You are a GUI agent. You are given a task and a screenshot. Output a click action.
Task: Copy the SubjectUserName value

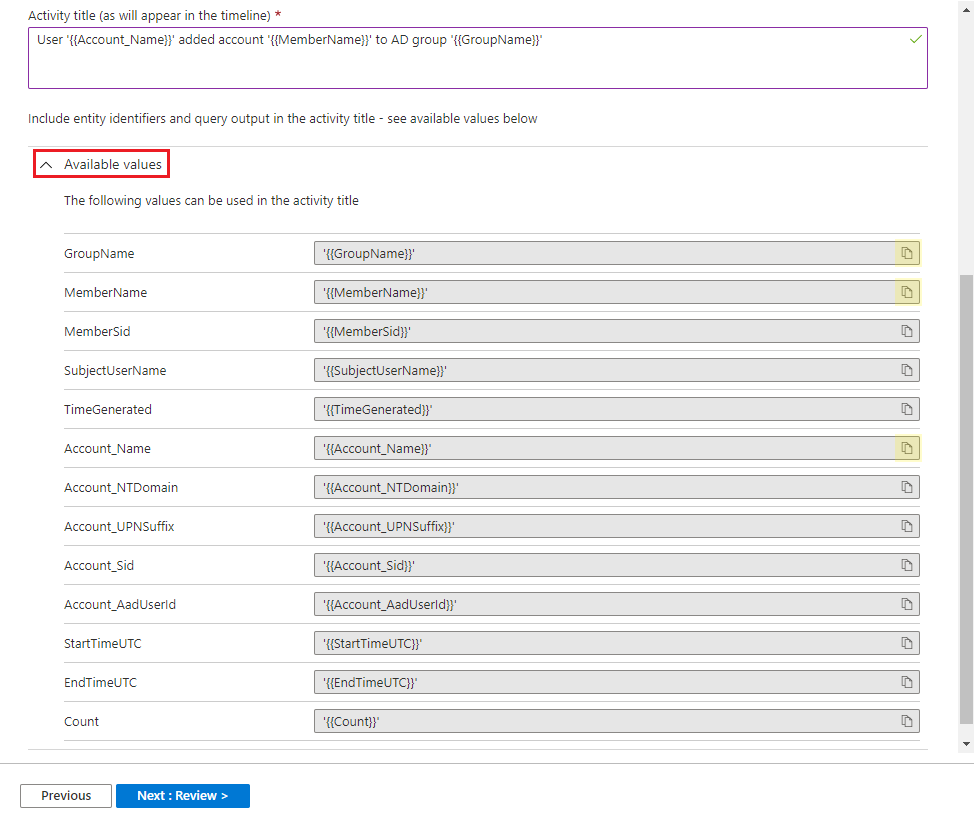click(907, 370)
